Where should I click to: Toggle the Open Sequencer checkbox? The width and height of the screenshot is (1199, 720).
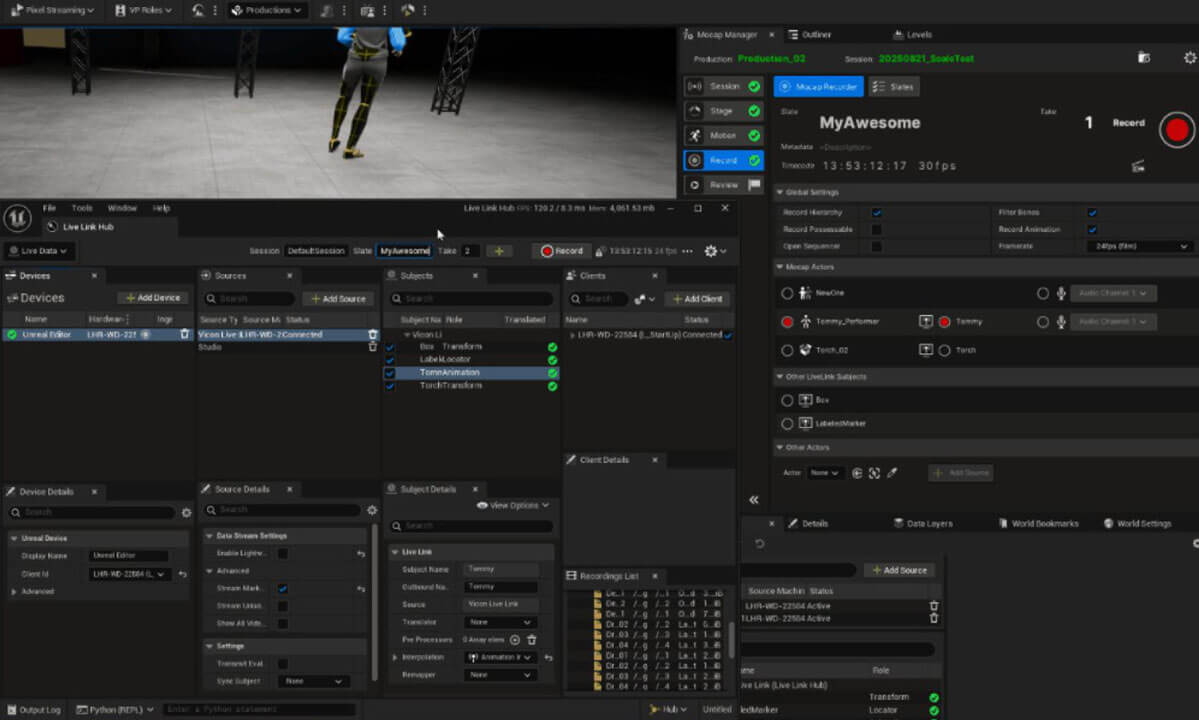coord(876,246)
